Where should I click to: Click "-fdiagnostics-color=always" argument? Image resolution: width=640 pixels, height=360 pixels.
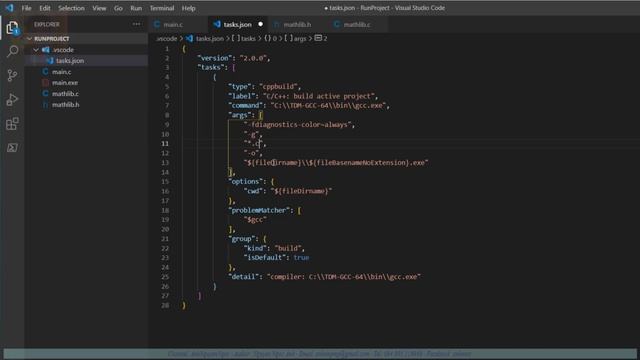(298, 124)
